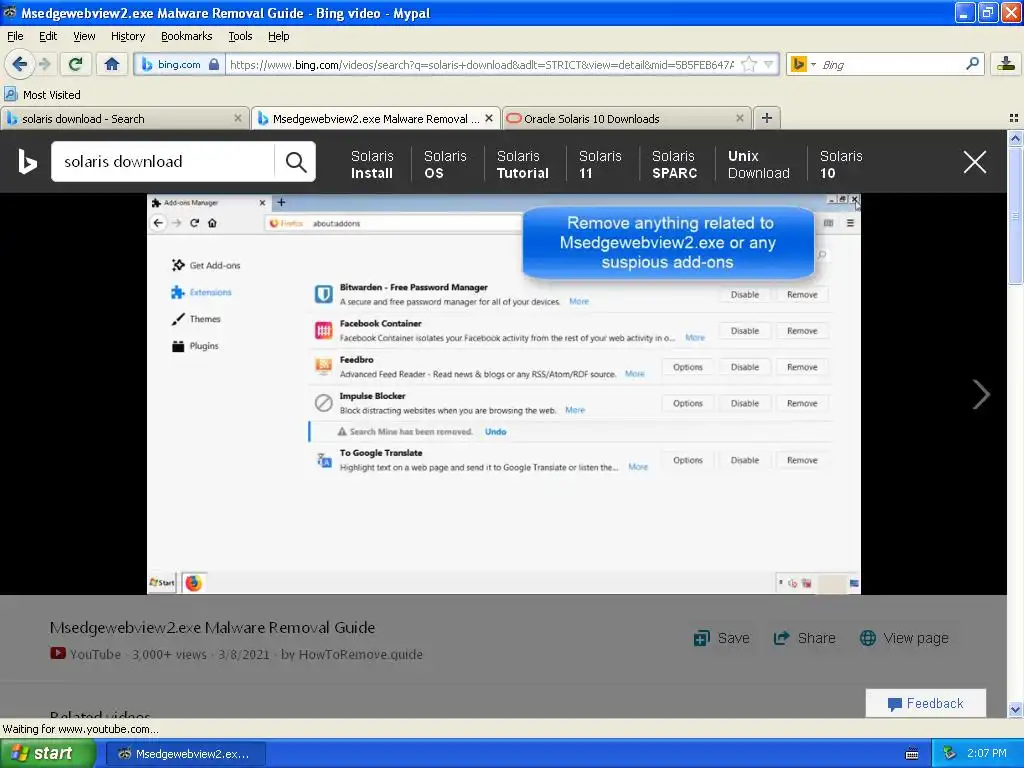Open the browser home page
This screenshot has width=1024, height=768.
pyautogui.click(x=112, y=64)
